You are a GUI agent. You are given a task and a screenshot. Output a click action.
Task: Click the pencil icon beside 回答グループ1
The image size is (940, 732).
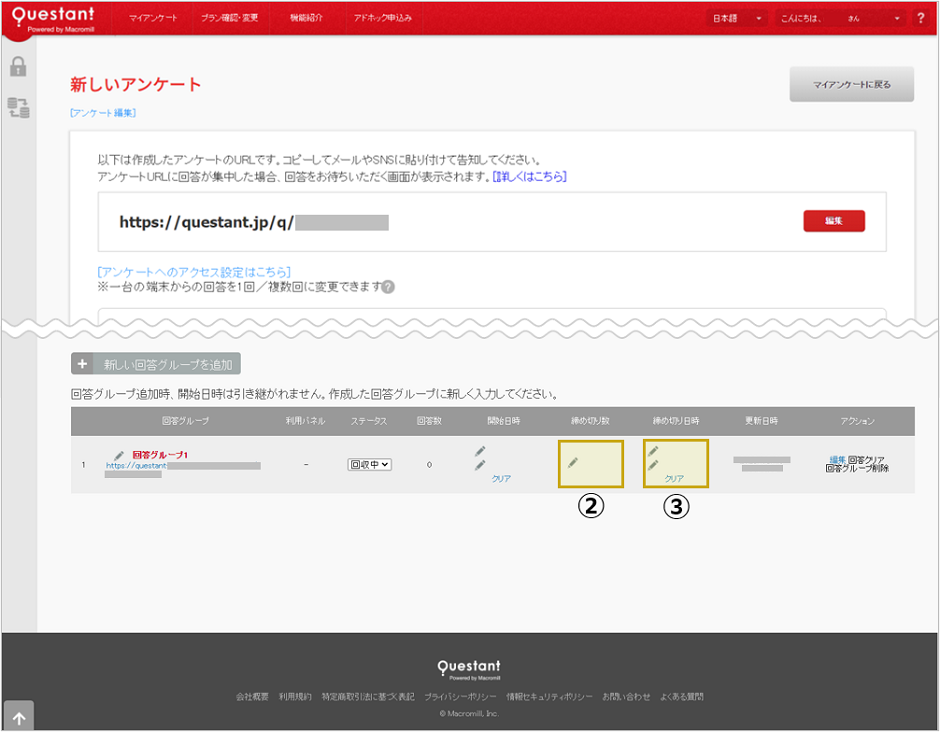point(119,456)
